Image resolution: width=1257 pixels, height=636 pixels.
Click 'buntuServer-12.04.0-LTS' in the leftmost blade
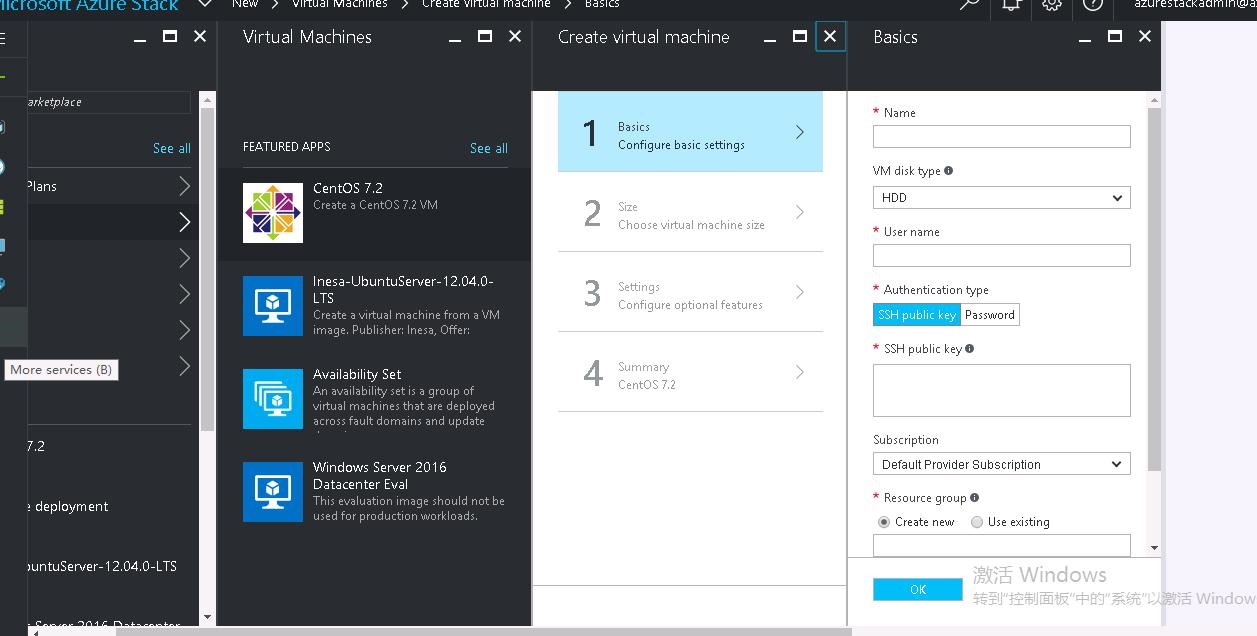point(102,566)
